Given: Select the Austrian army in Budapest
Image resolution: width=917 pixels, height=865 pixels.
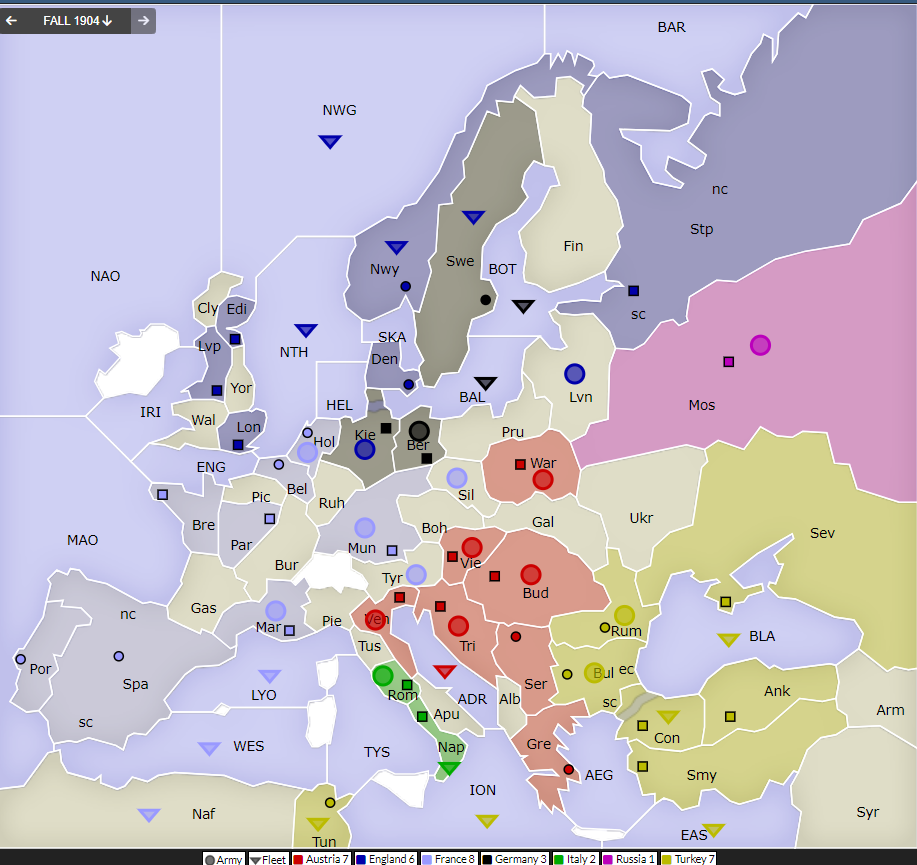Looking at the screenshot, I should coord(530,574).
